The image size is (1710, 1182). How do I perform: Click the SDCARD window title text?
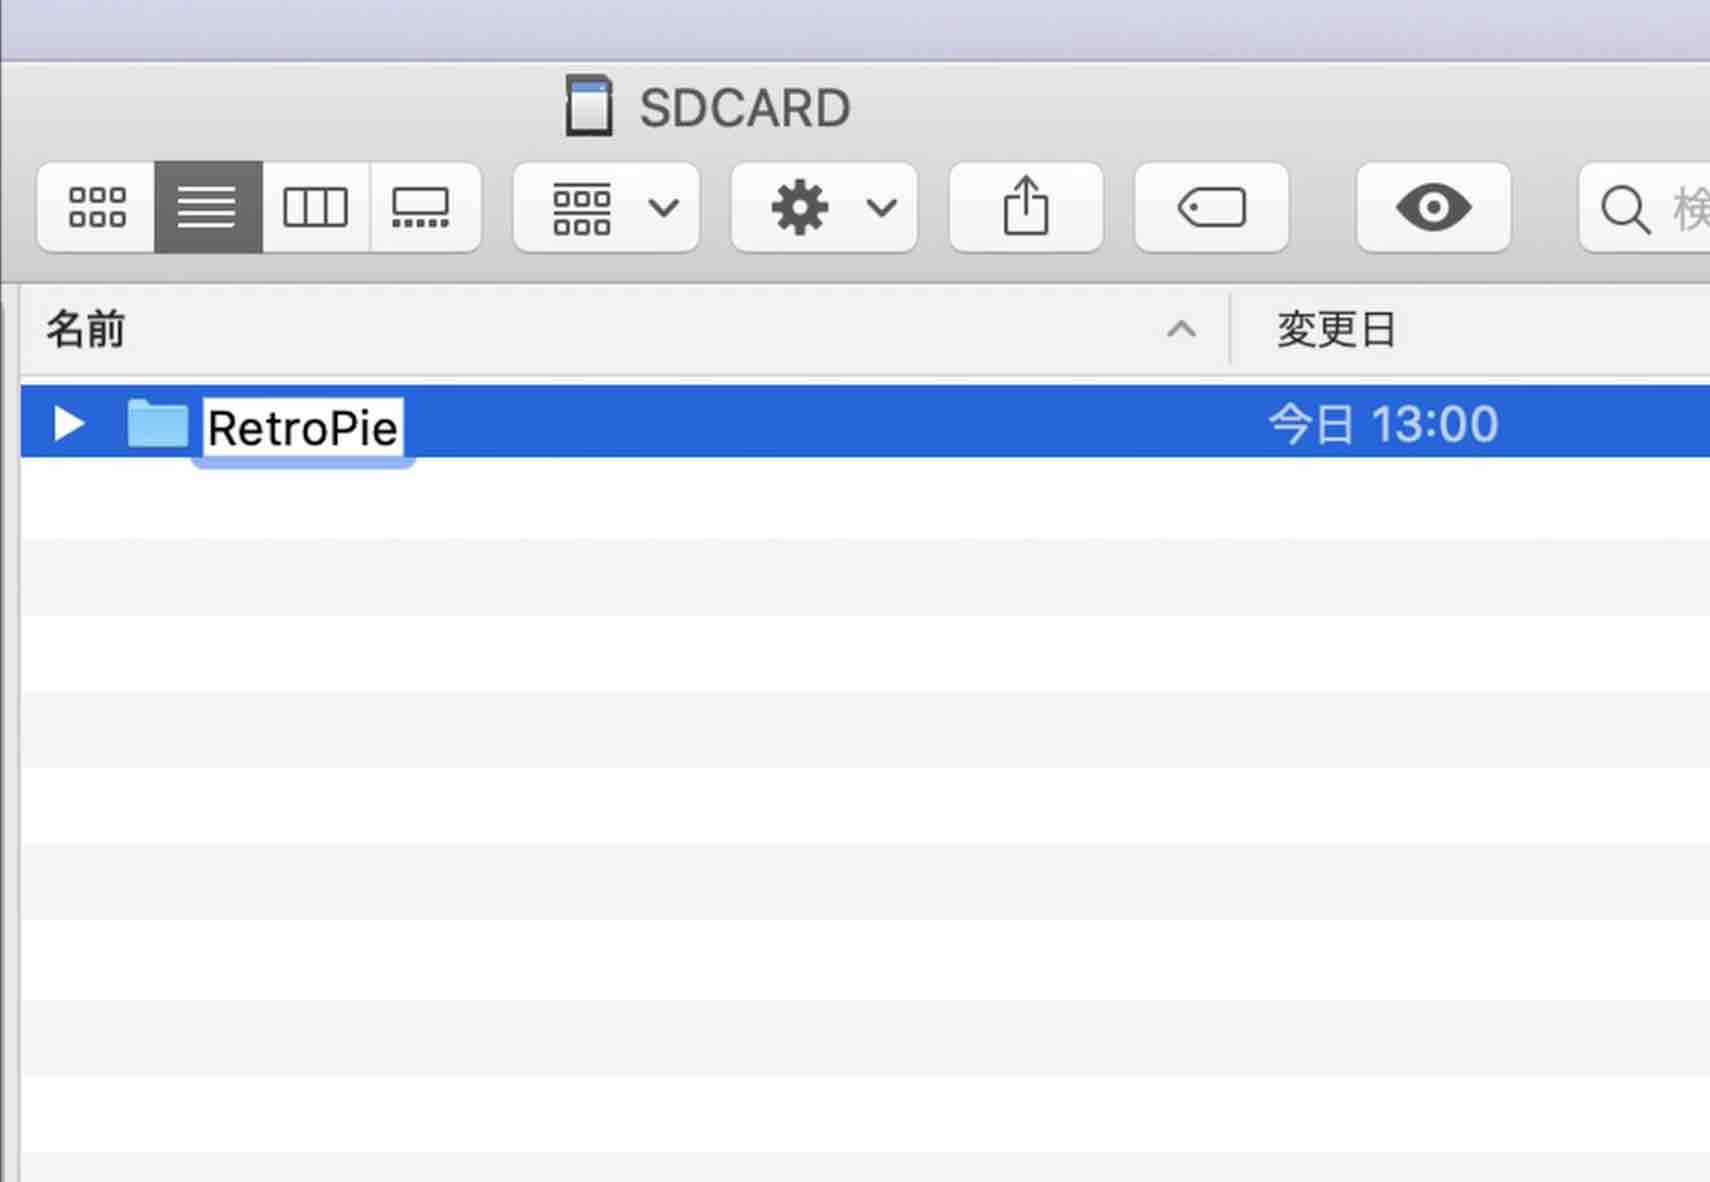[745, 107]
